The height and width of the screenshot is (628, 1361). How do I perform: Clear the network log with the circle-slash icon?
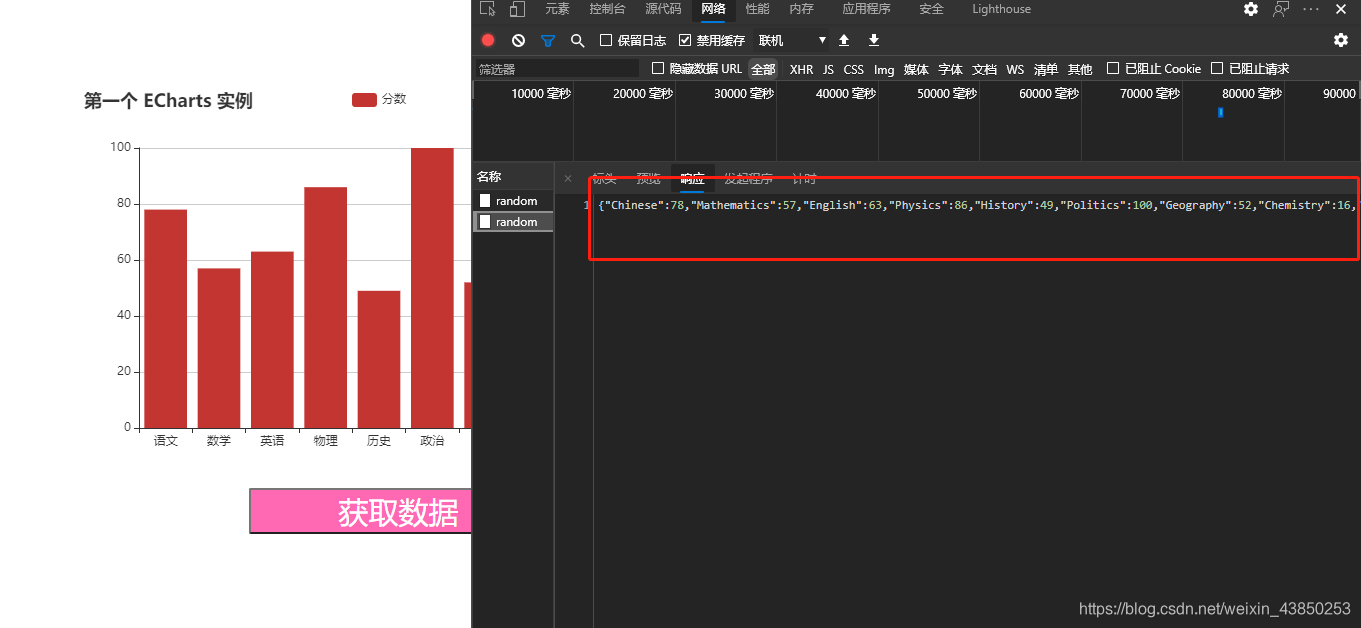coord(518,40)
